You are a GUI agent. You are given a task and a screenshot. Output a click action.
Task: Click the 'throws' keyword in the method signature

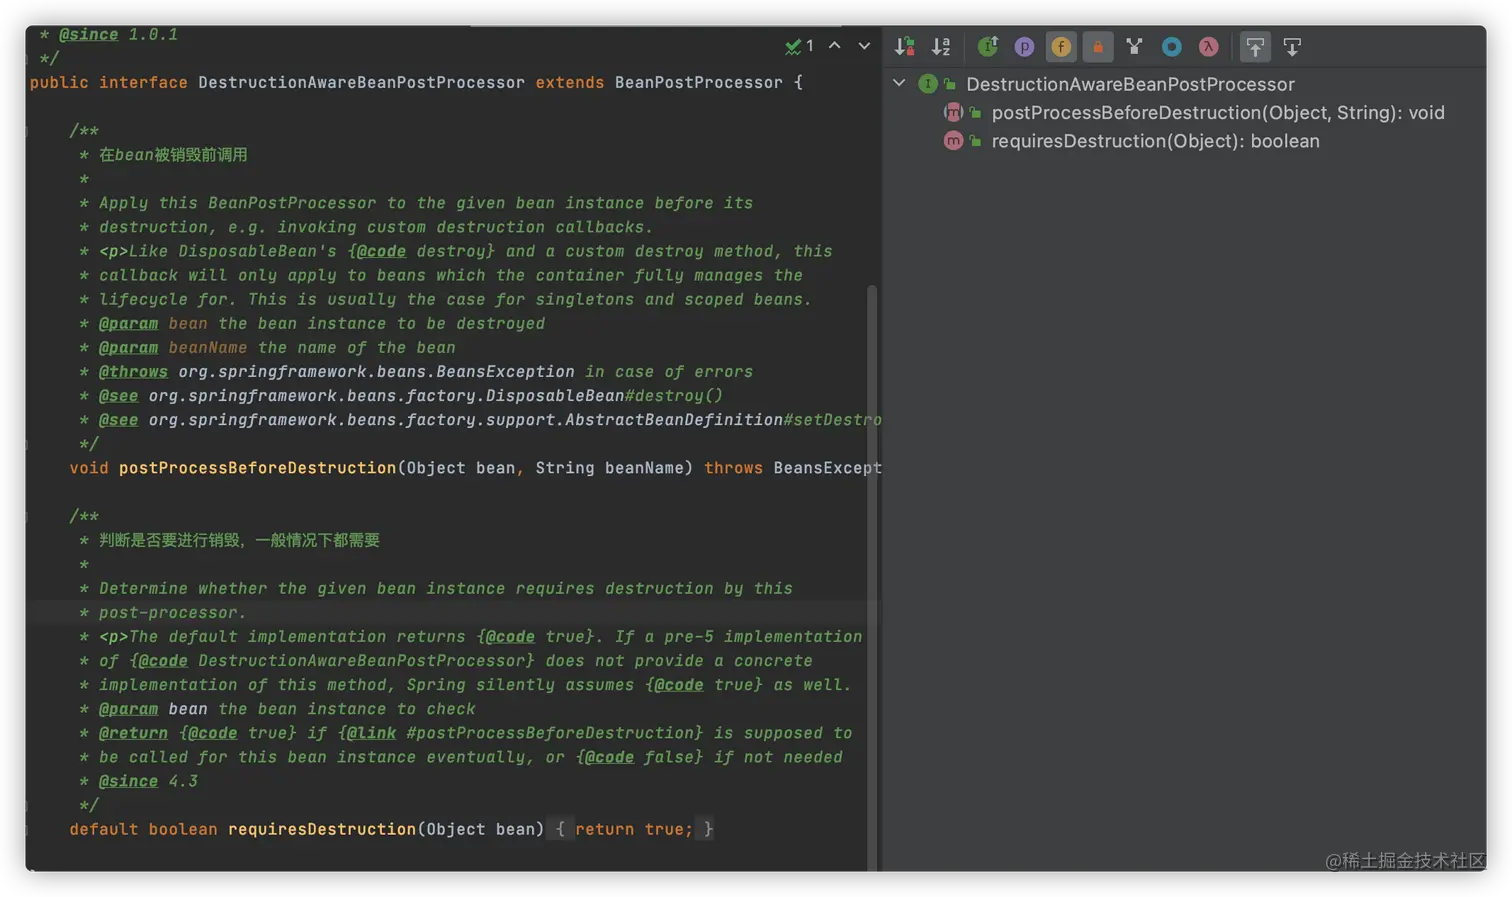[733, 468]
